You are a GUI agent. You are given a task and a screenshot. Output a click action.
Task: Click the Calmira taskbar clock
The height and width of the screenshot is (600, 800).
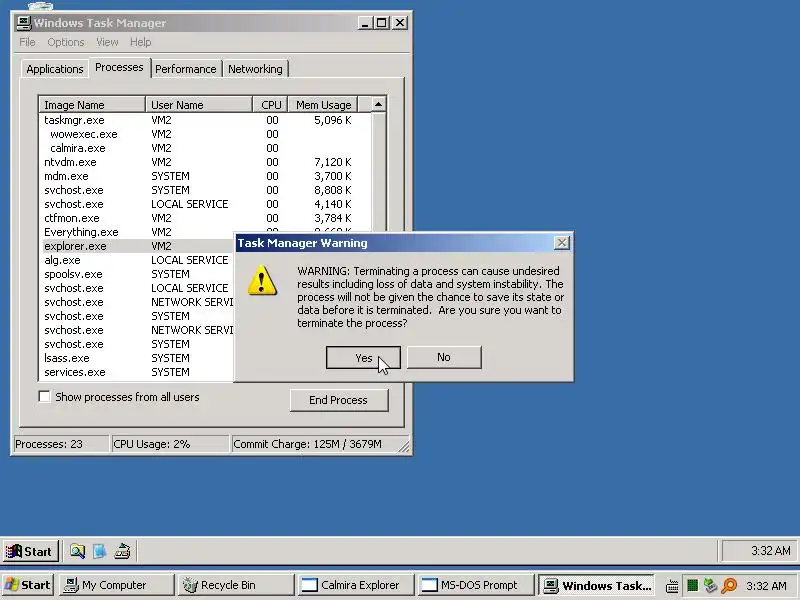click(770, 551)
